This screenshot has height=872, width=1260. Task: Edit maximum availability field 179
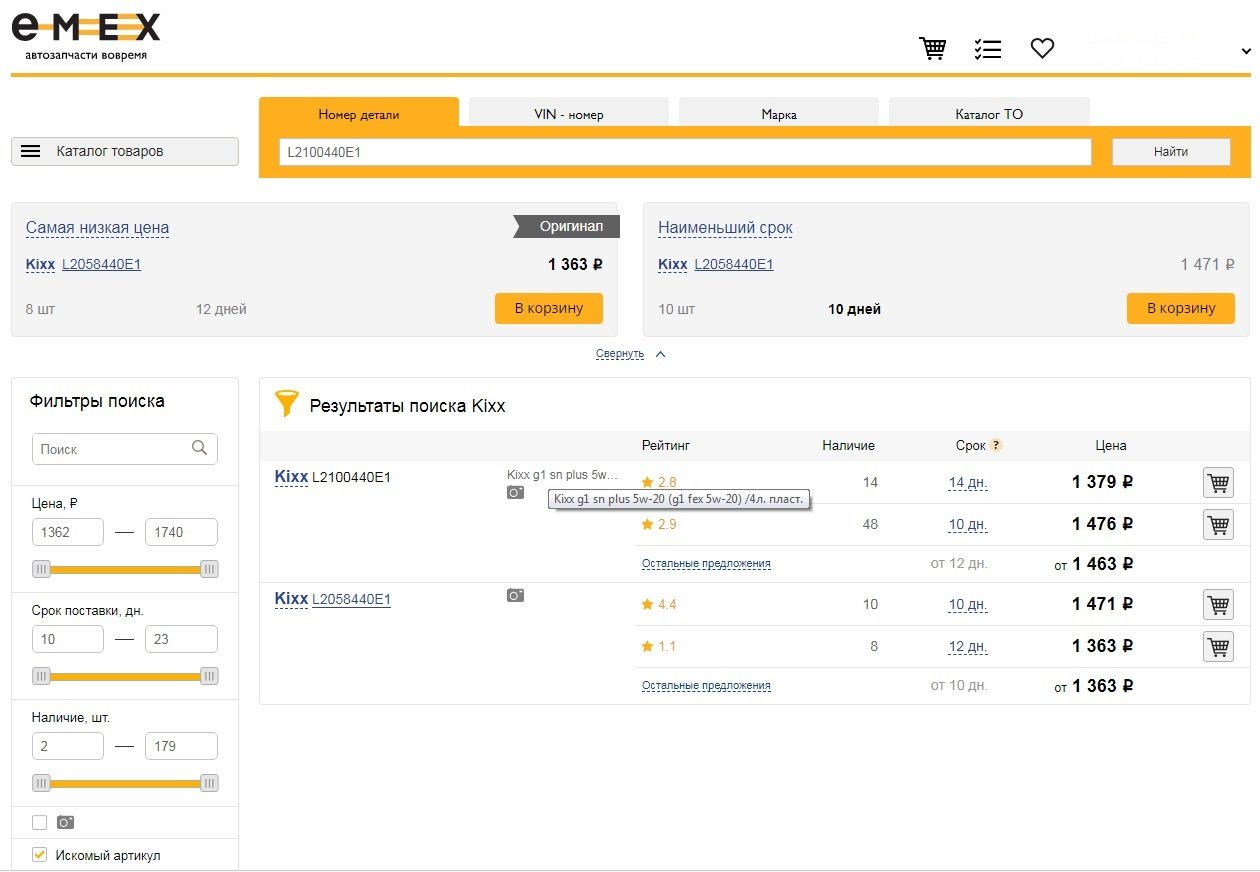181,746
